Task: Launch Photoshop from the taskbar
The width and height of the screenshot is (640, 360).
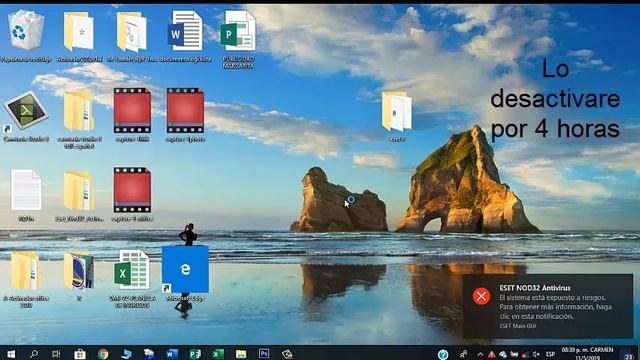Action: coord(264,353)
